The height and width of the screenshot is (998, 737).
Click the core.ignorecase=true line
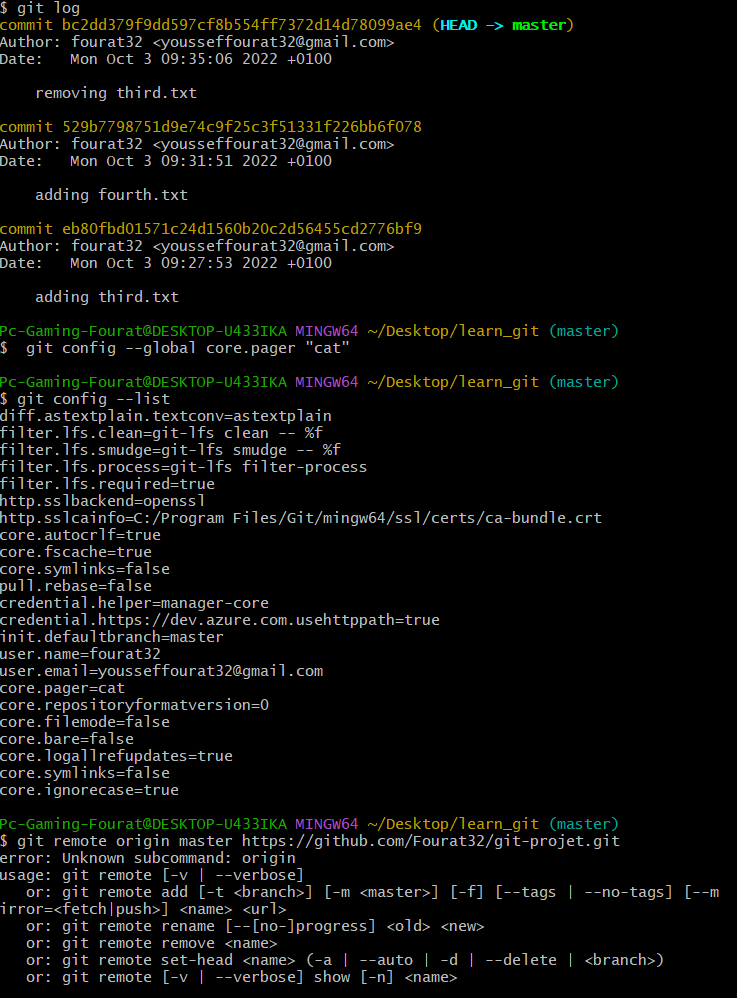[x=89, y=791]
